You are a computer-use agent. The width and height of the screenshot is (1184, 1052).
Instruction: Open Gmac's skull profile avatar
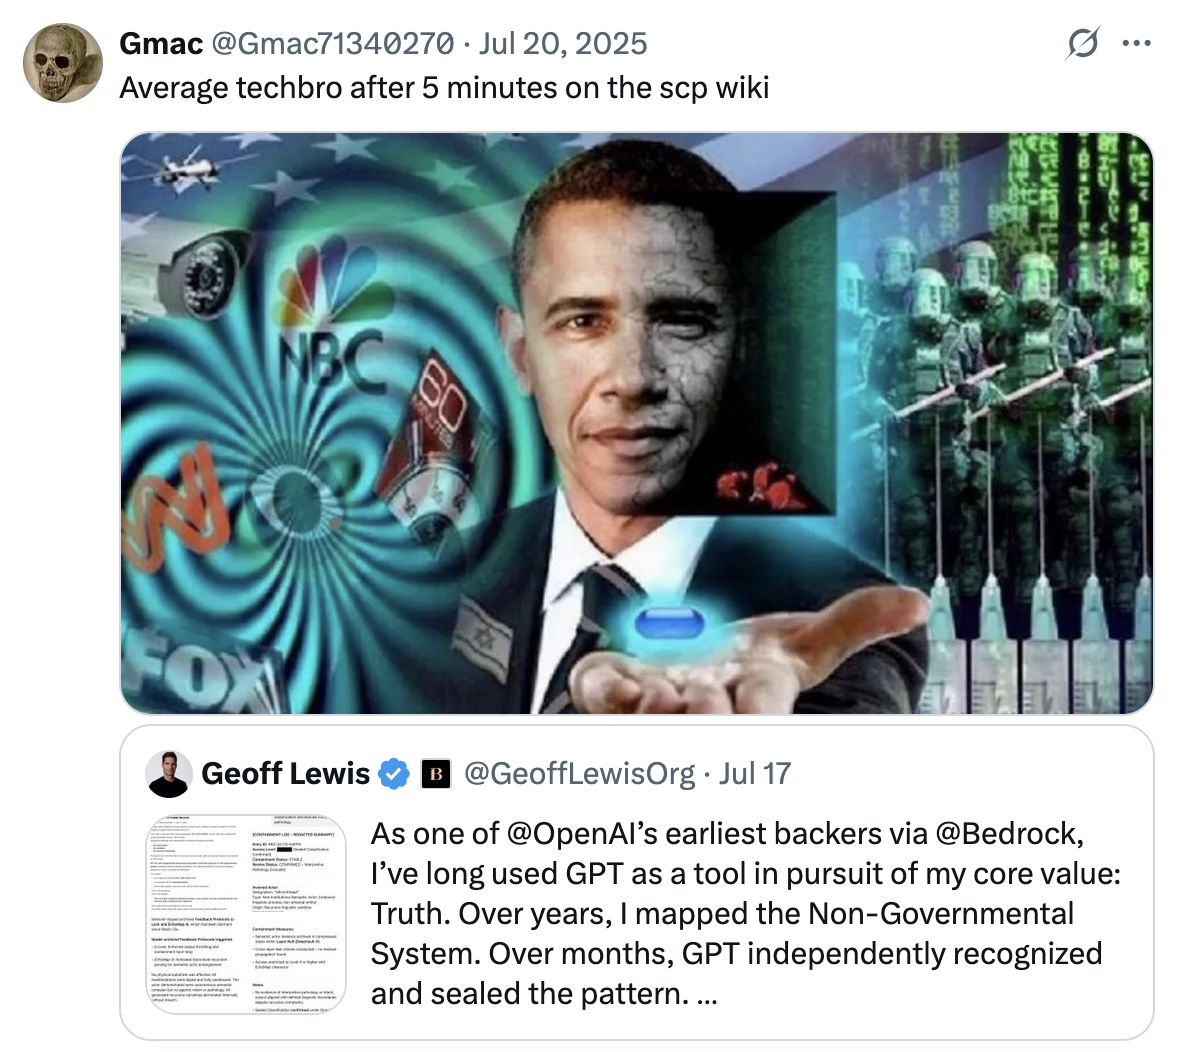63,63
